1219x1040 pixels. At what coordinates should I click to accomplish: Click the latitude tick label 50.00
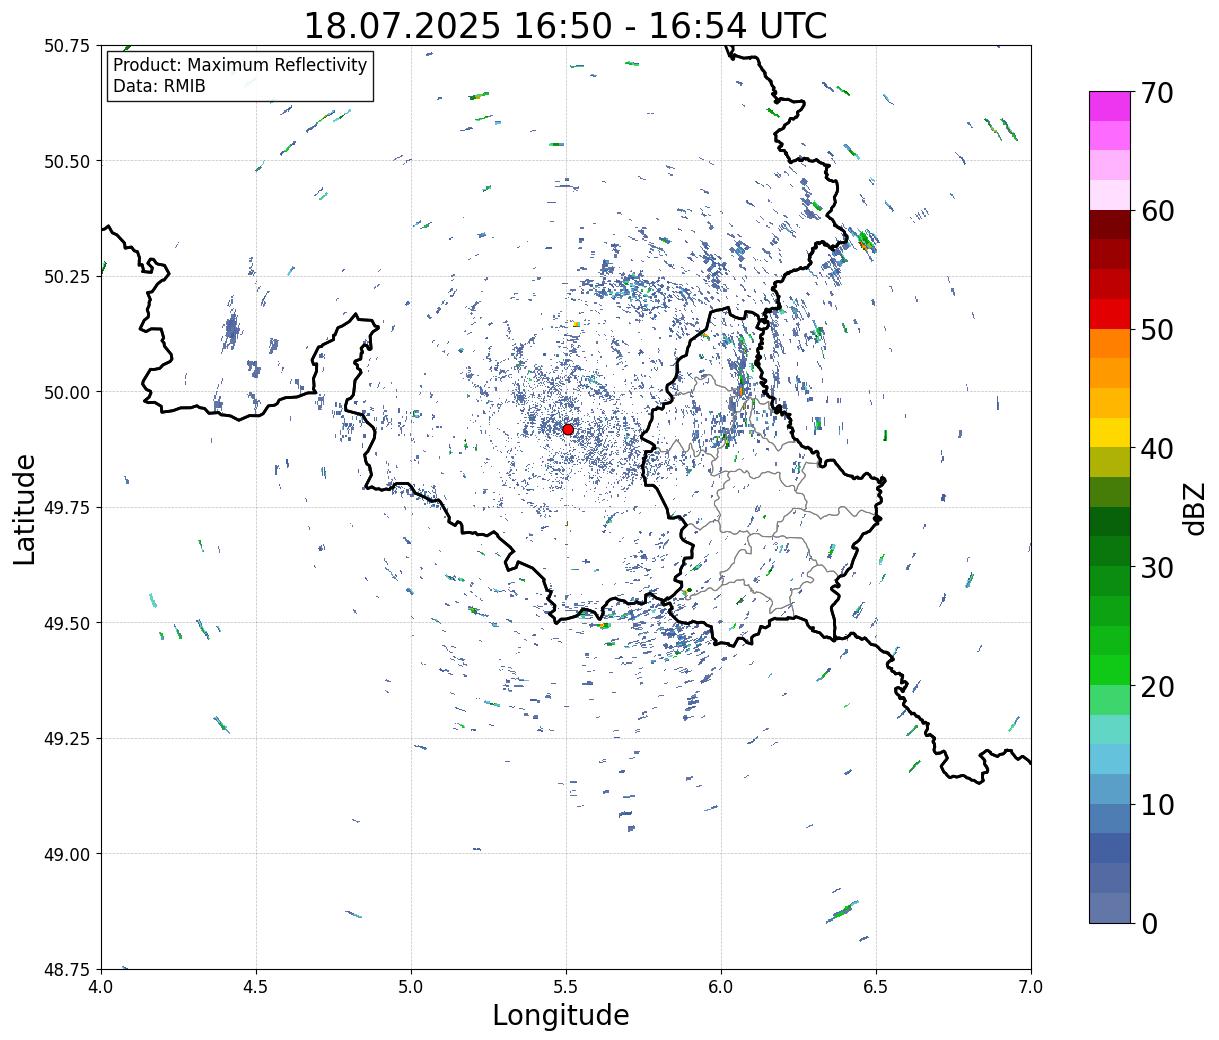[x=67, y=392]
